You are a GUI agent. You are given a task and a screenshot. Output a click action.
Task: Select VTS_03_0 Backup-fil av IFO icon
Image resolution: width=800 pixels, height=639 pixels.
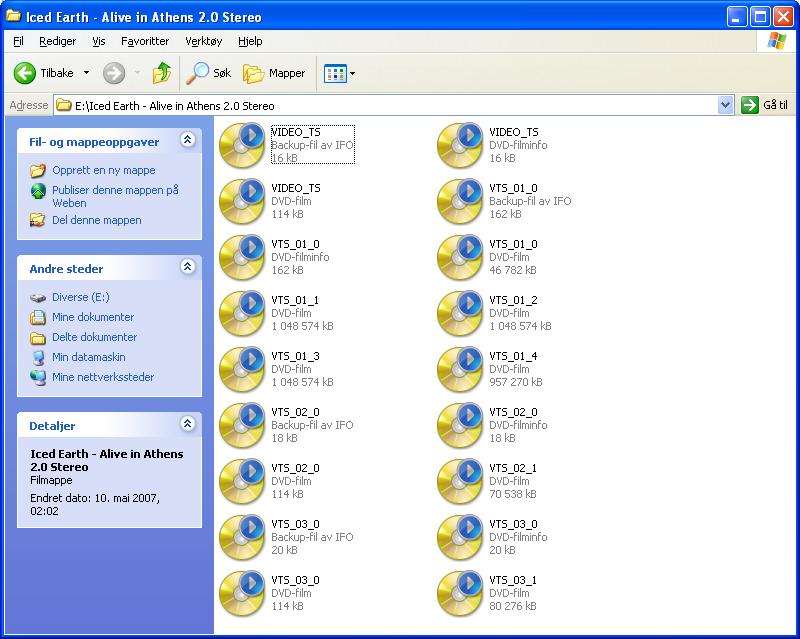(242, 537)
